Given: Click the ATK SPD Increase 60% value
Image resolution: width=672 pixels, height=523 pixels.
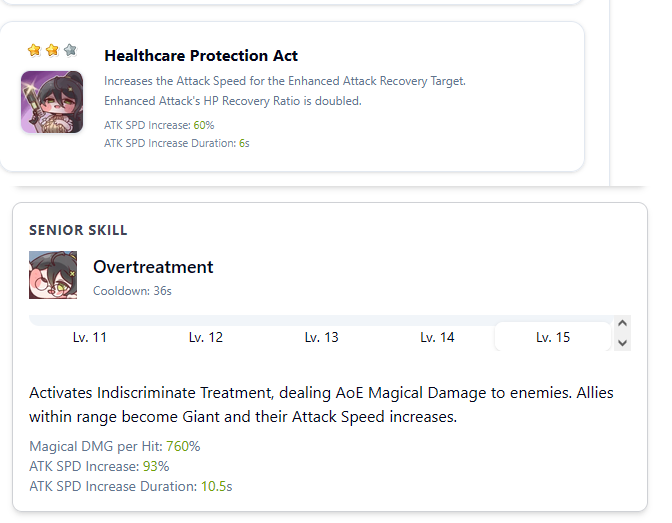Looking at the screenshot, I should point(204,125).
